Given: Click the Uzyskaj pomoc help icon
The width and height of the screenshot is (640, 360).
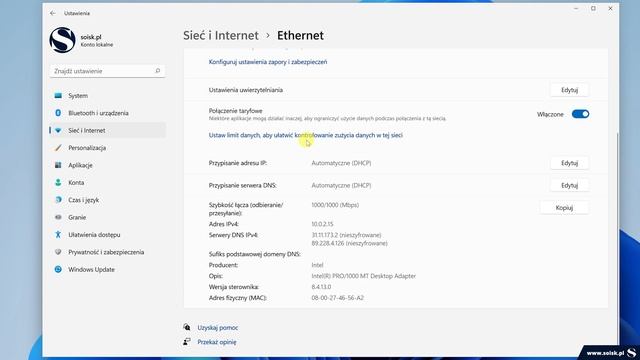Looking at the screenshot, I should click(187, 327).
